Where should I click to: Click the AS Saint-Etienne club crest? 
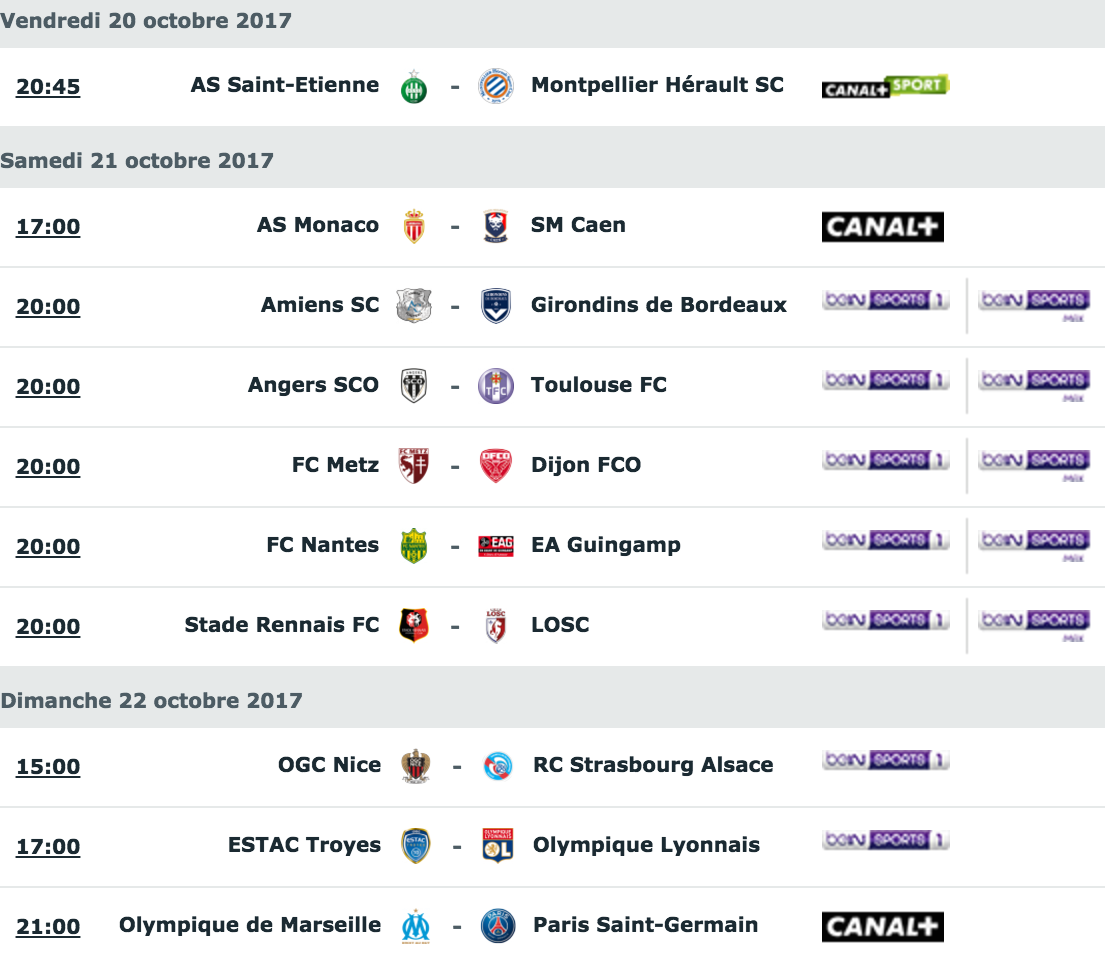point(414,87)
